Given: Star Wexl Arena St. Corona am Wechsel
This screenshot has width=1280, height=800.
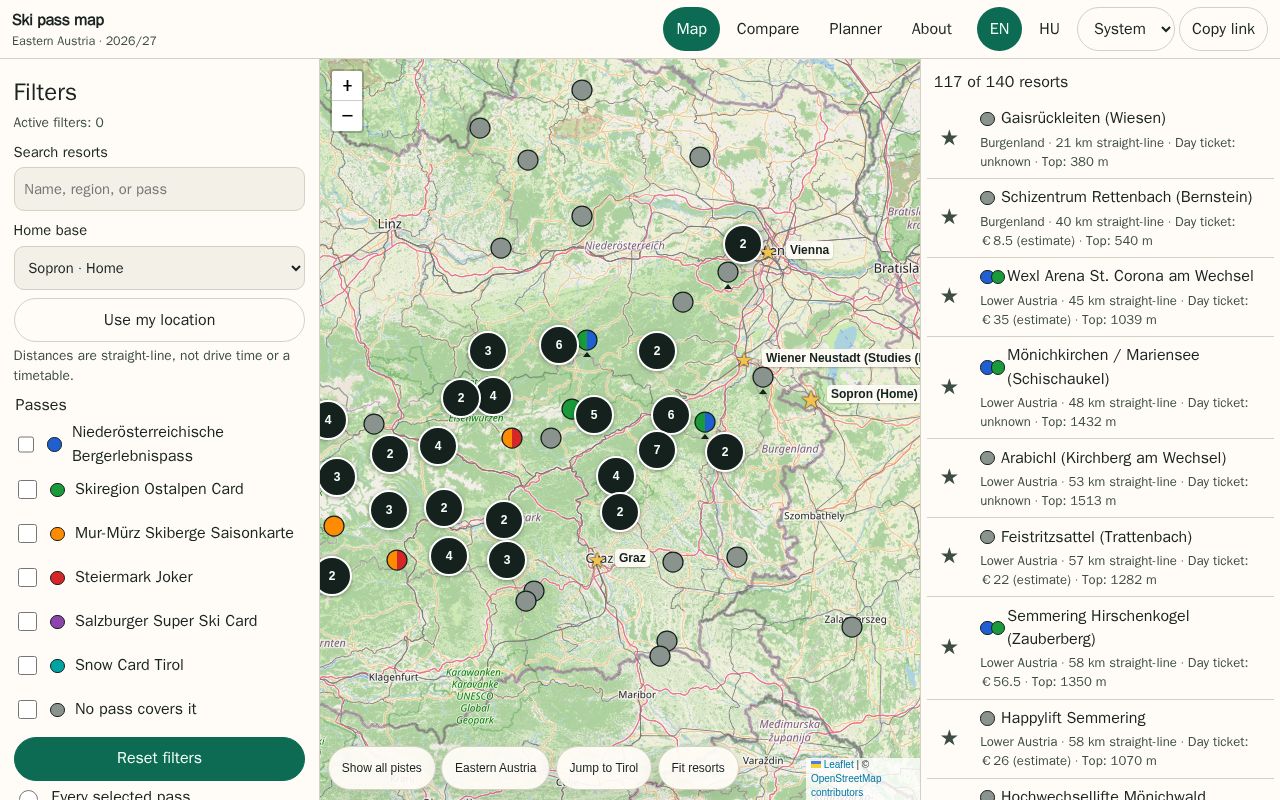Looking at the screenshot, I should coord(949,296).
